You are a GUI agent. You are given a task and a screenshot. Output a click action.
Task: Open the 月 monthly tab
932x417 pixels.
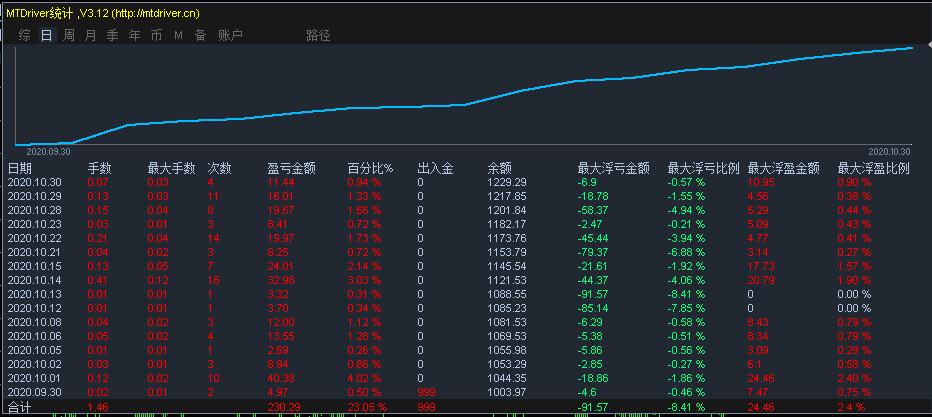click(90, 36)
